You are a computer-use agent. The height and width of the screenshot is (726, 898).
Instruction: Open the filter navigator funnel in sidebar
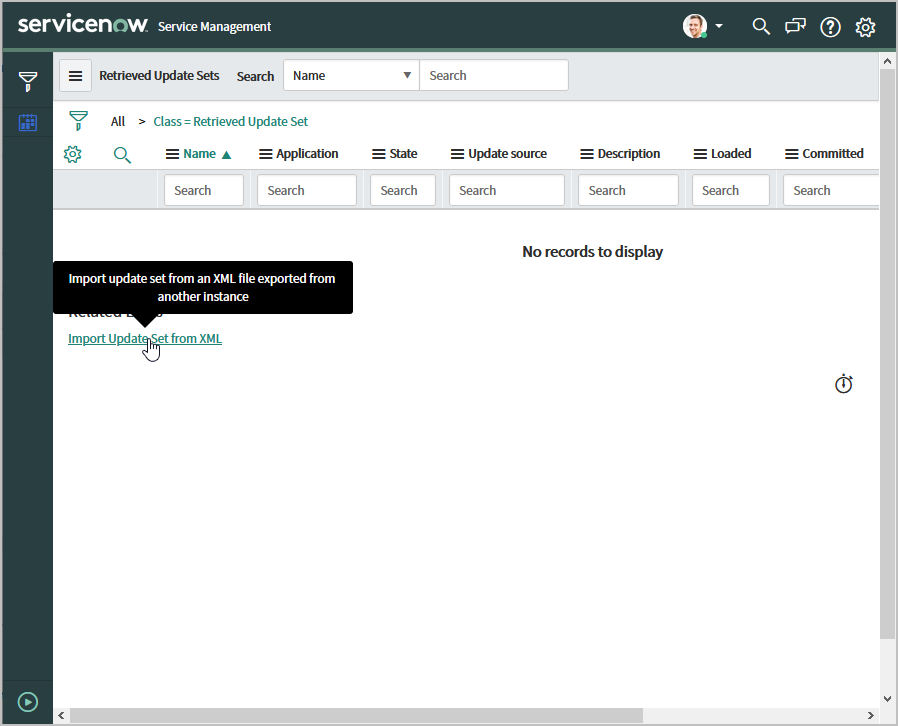(28, 82)
